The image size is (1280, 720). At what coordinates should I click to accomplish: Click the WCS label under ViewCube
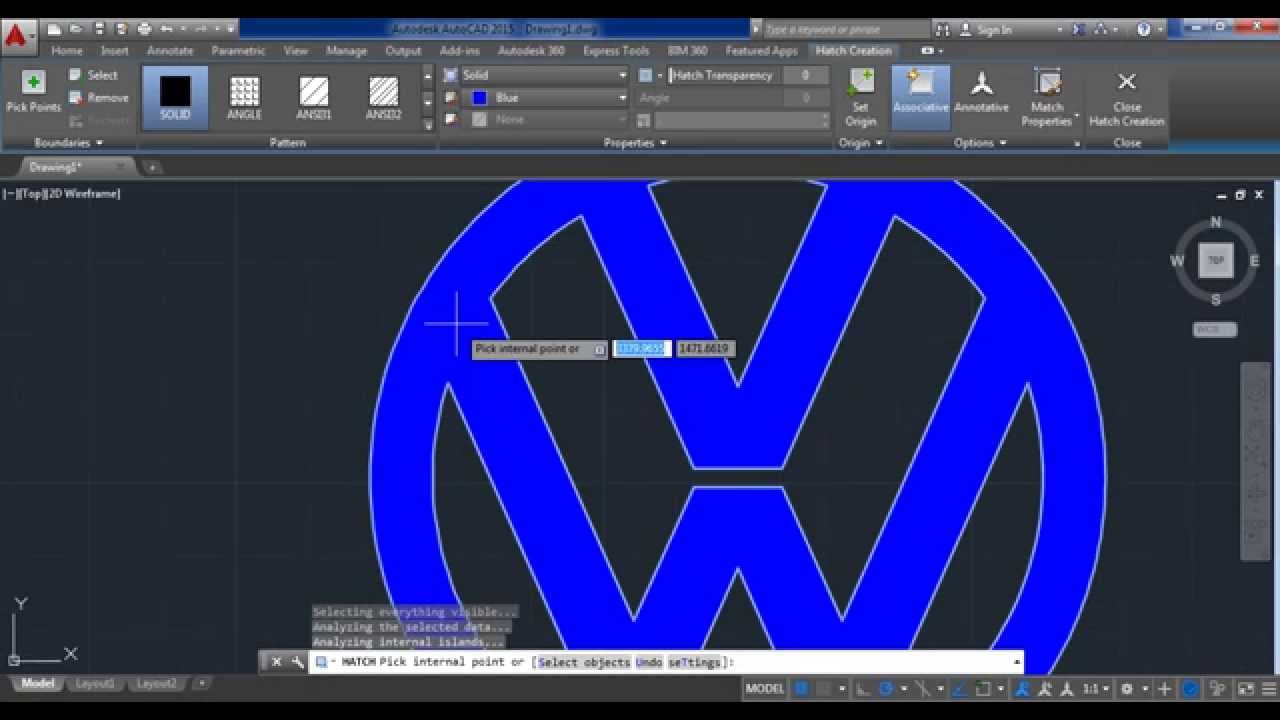[1215, 329]
